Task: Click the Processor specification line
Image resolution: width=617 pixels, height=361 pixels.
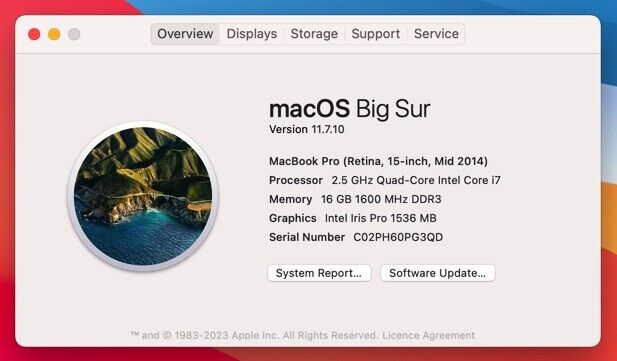Action: pos(385,180)
